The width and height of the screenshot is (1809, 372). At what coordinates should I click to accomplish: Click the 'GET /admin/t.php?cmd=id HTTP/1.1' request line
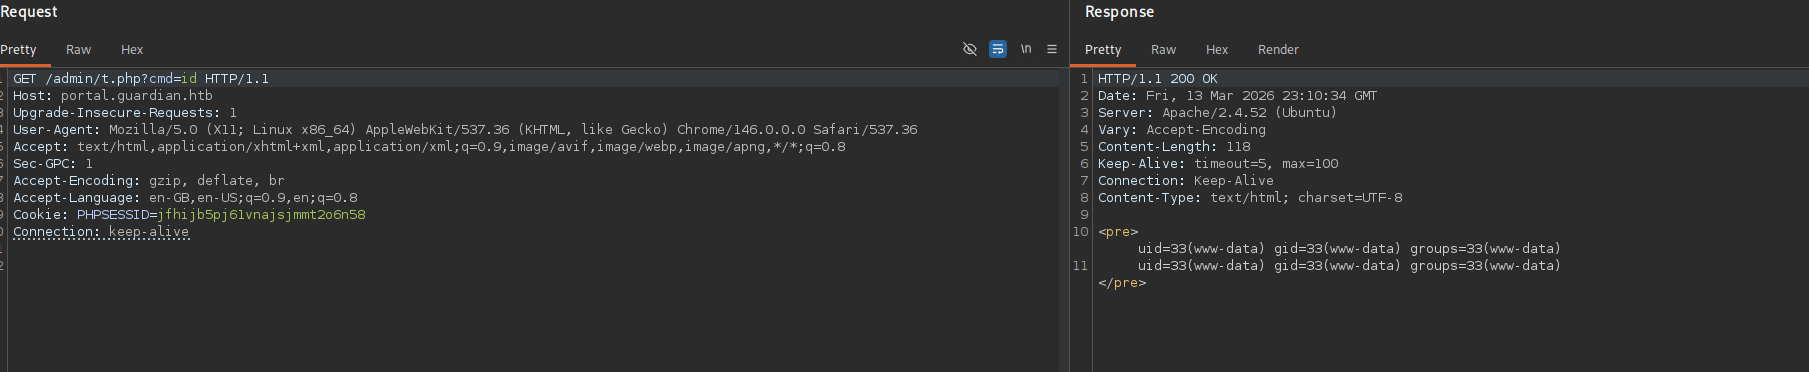coord(141,79)
